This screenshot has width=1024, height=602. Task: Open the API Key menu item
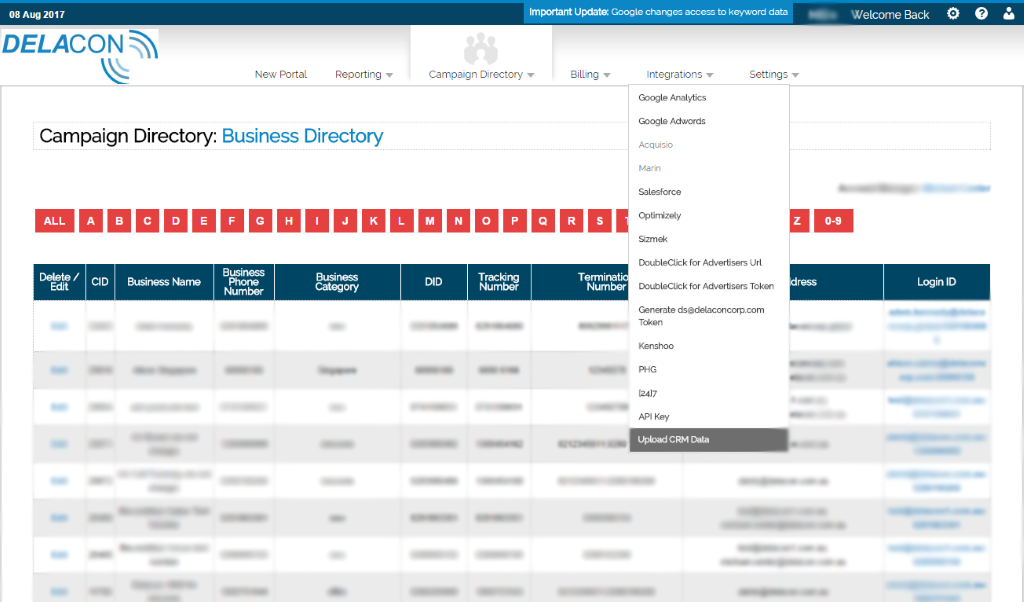point(654,417)
